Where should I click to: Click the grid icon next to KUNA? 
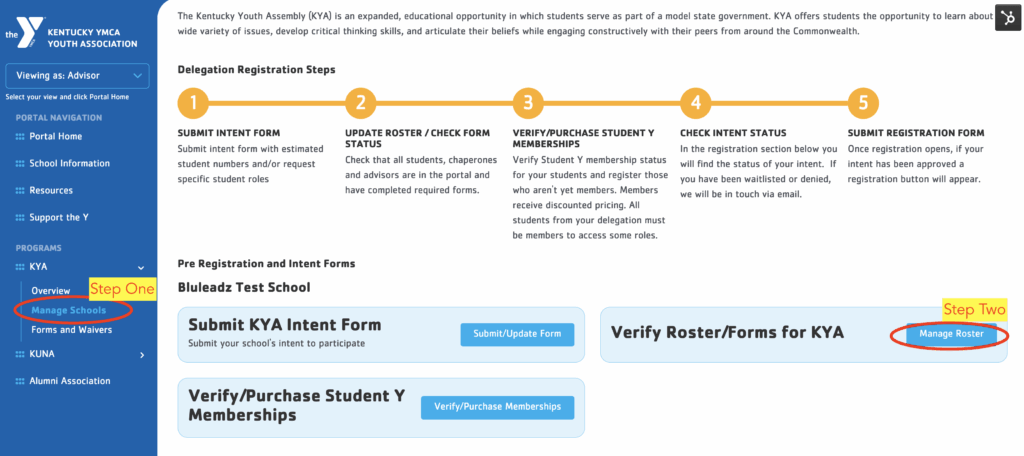coord(20,354)
